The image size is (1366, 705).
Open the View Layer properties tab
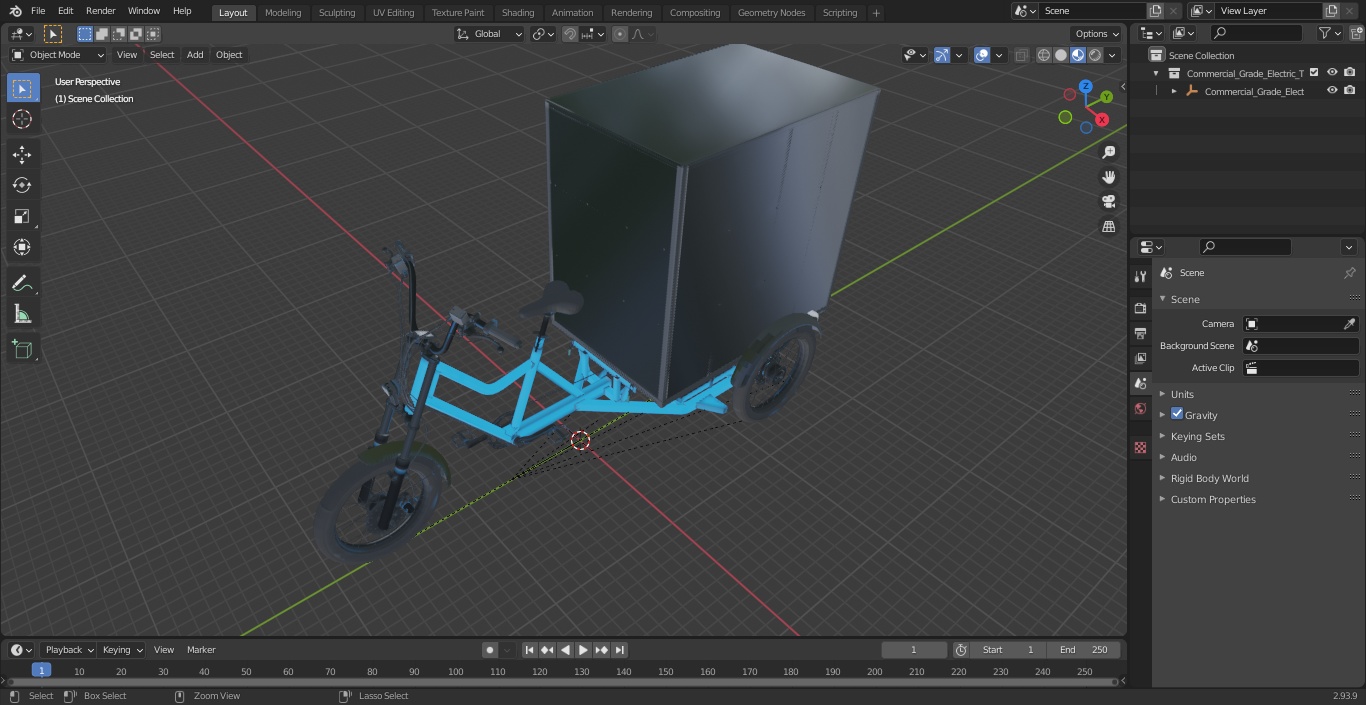coord(1140,358)
